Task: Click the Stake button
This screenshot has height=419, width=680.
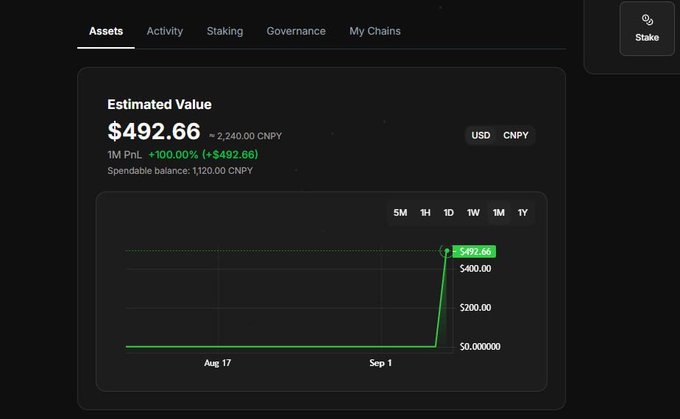Action: pos(647,29)
